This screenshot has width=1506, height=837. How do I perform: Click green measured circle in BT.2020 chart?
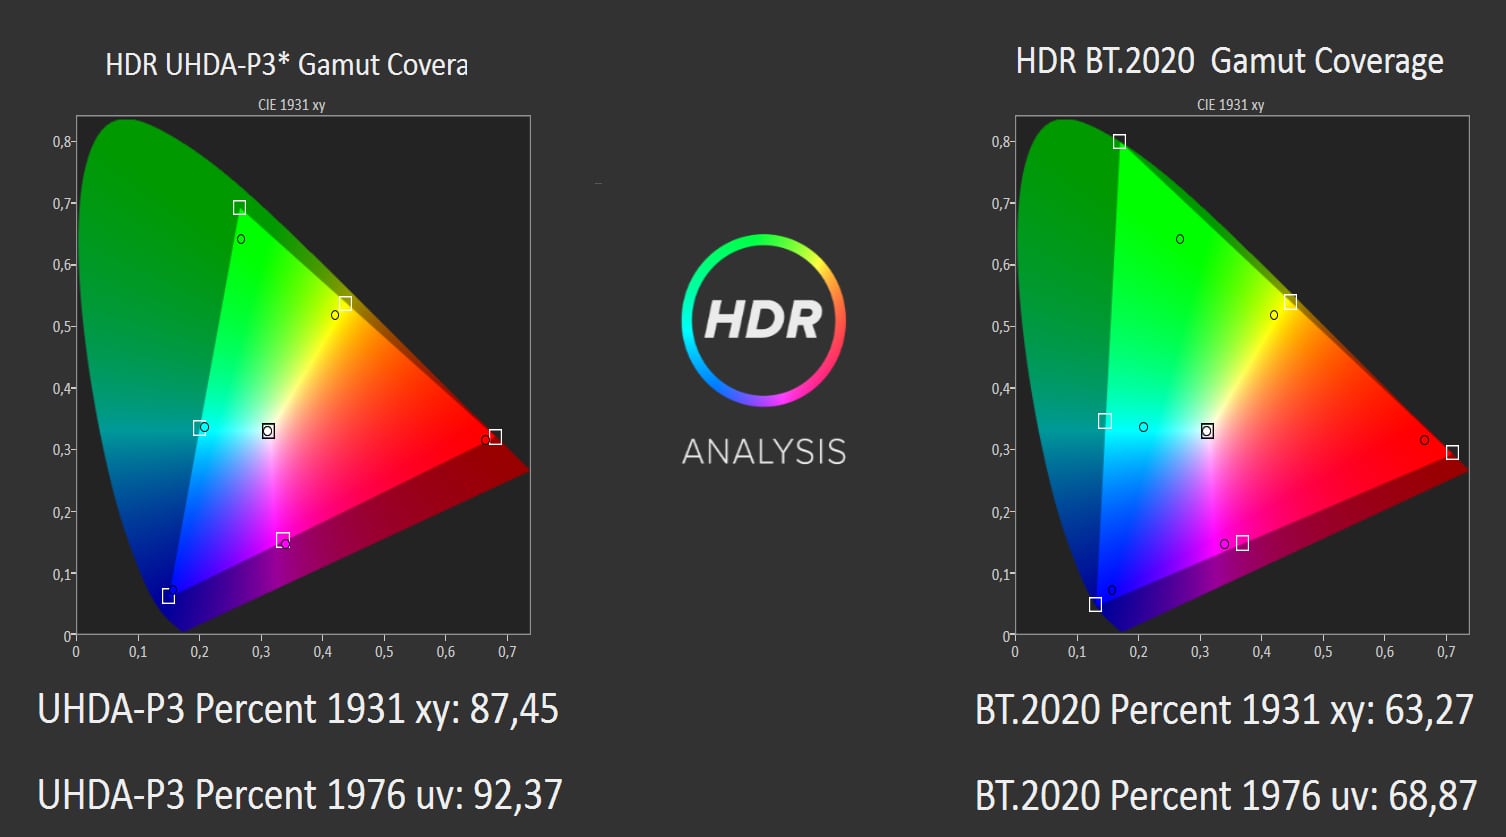click(1180, 239)
